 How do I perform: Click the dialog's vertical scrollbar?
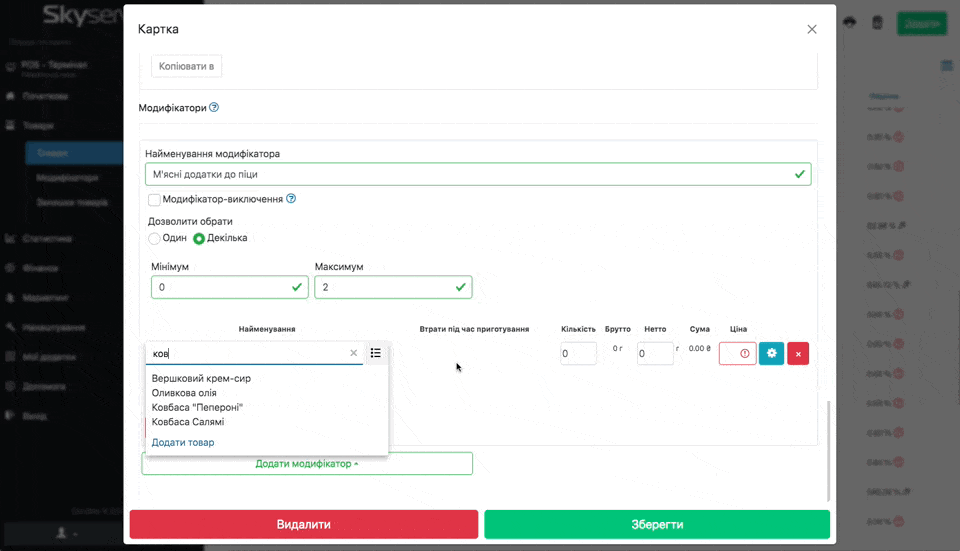point(827,448)
